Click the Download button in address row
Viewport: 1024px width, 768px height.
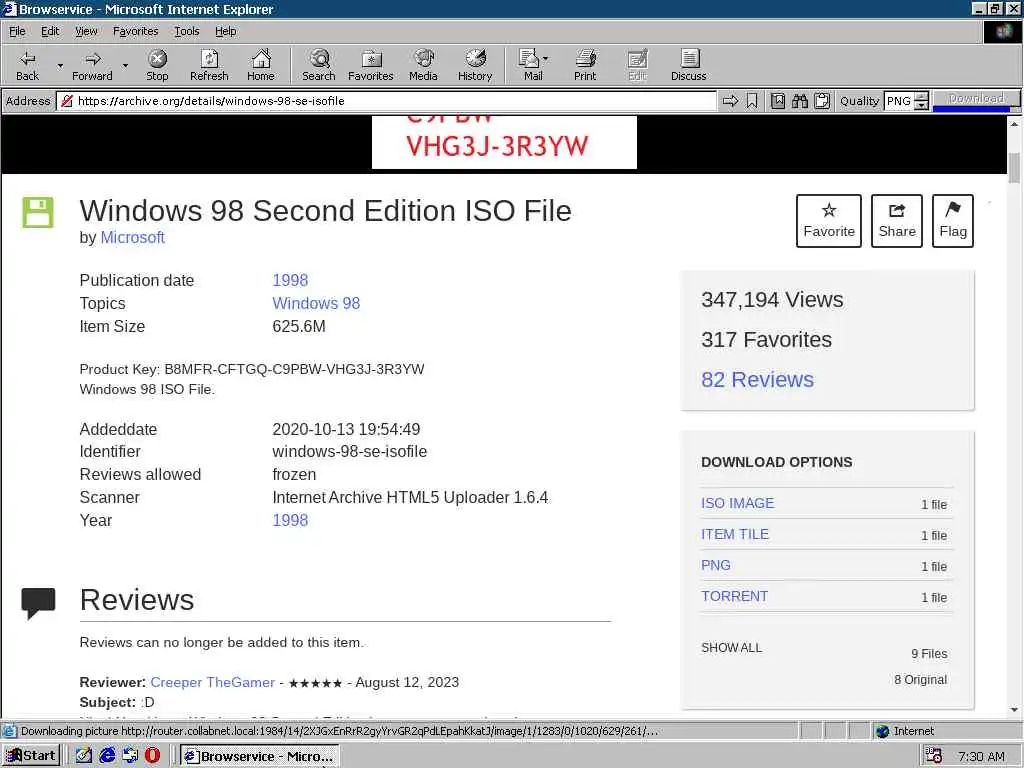click(x=976, y=99)
